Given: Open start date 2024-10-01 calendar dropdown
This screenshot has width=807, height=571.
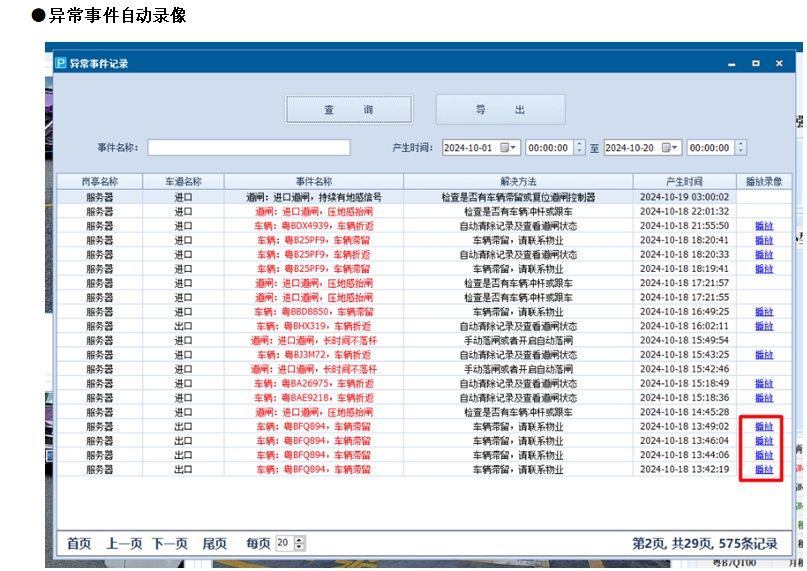Looking at the screenshot, I should point(510,148).
